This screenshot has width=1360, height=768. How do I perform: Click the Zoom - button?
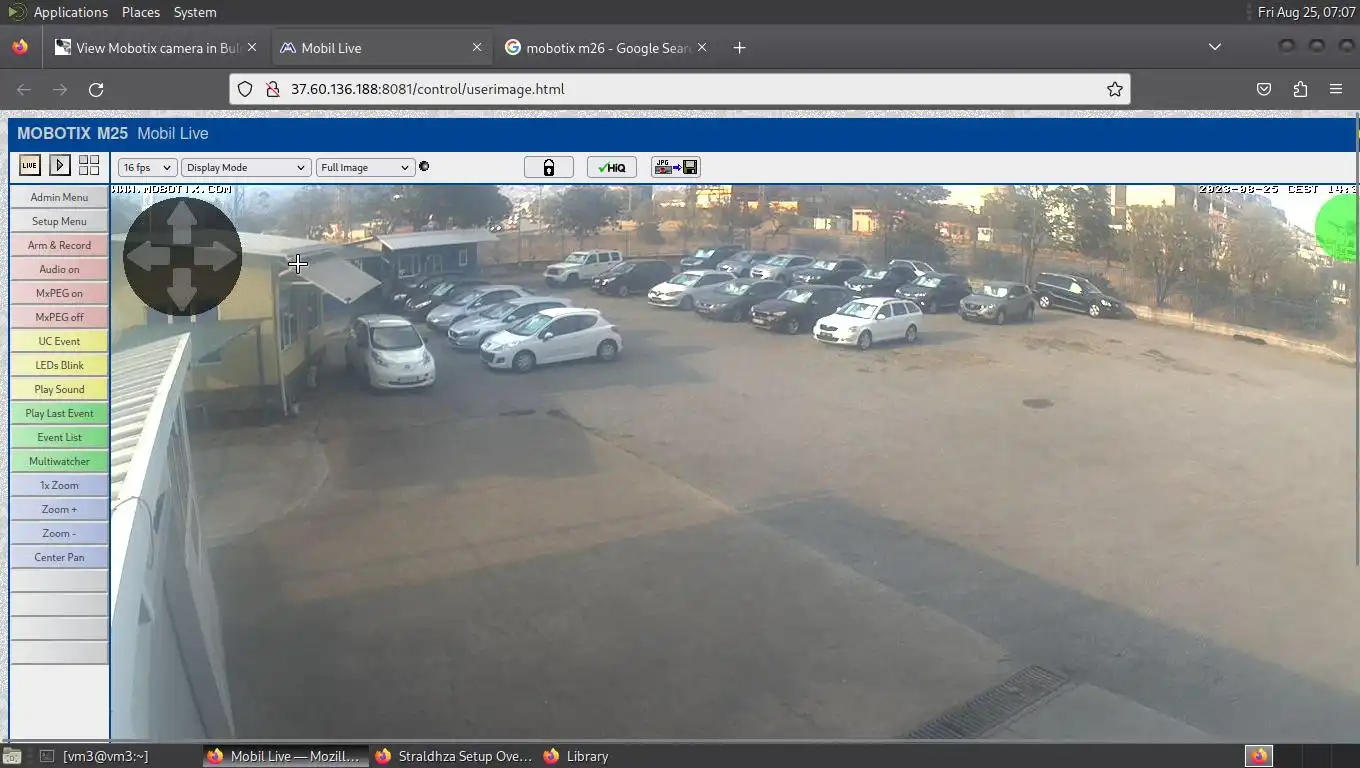59,533
